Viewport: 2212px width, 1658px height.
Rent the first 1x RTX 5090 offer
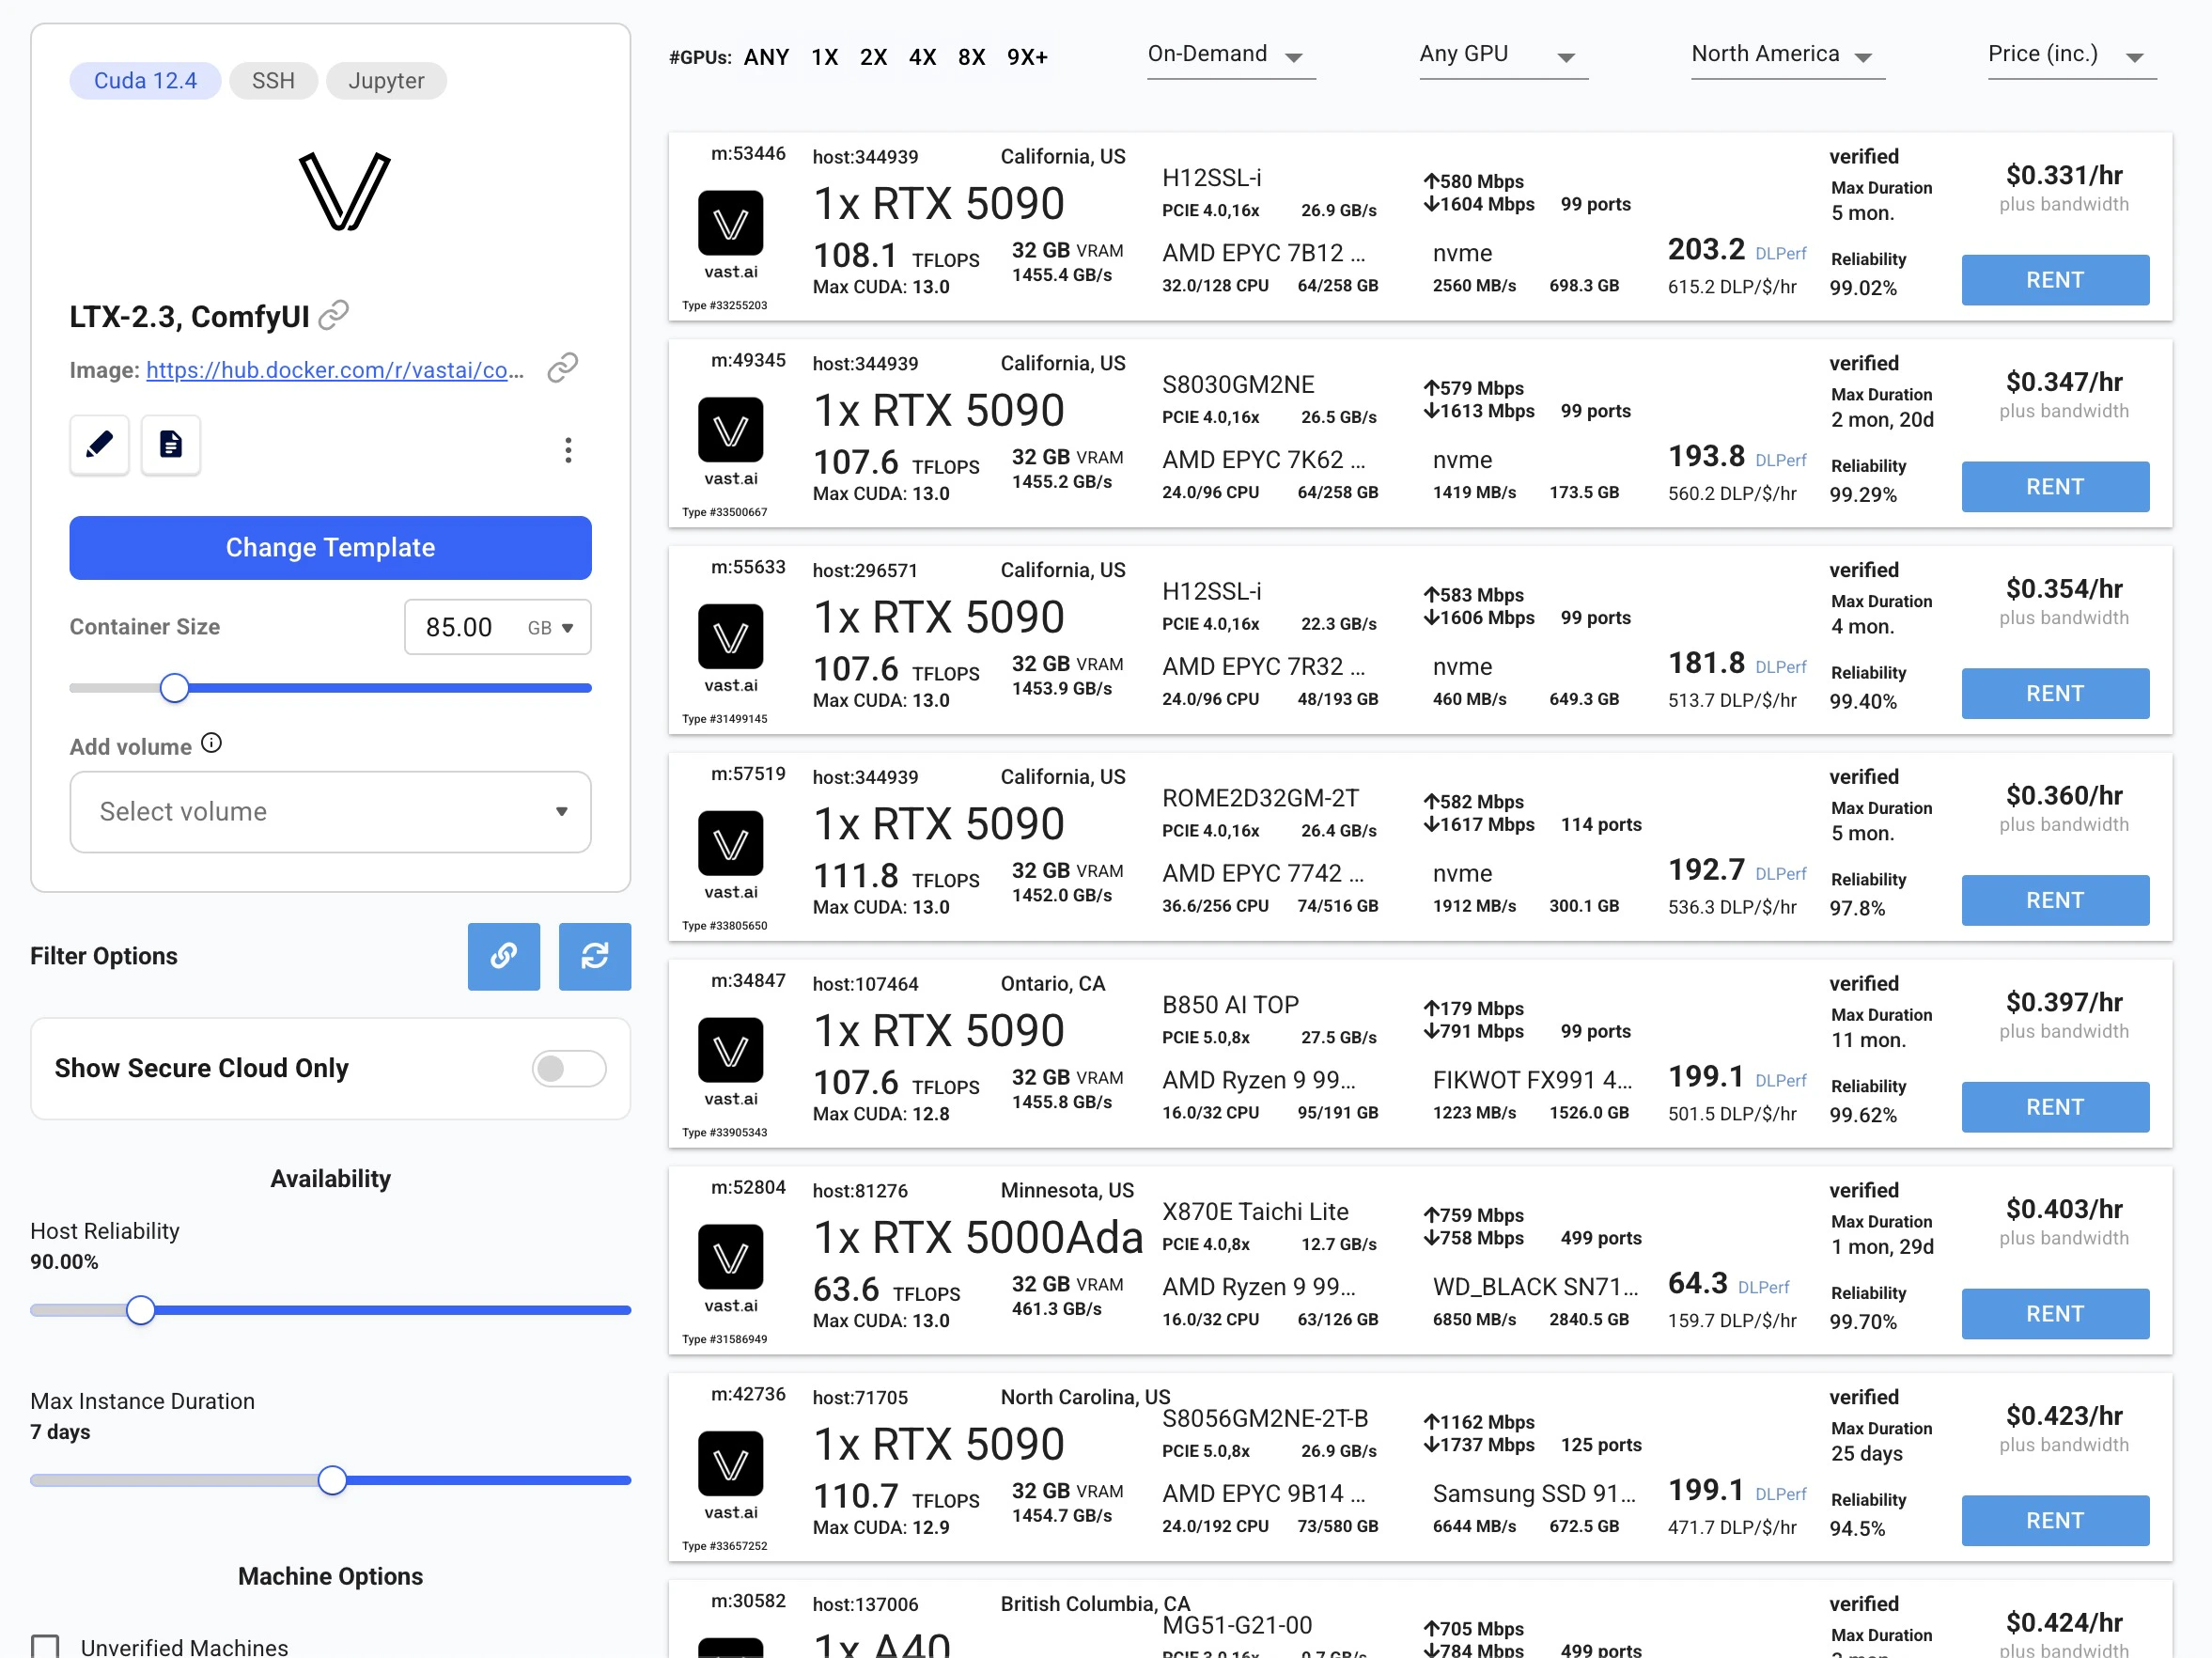click(2055, 280)
